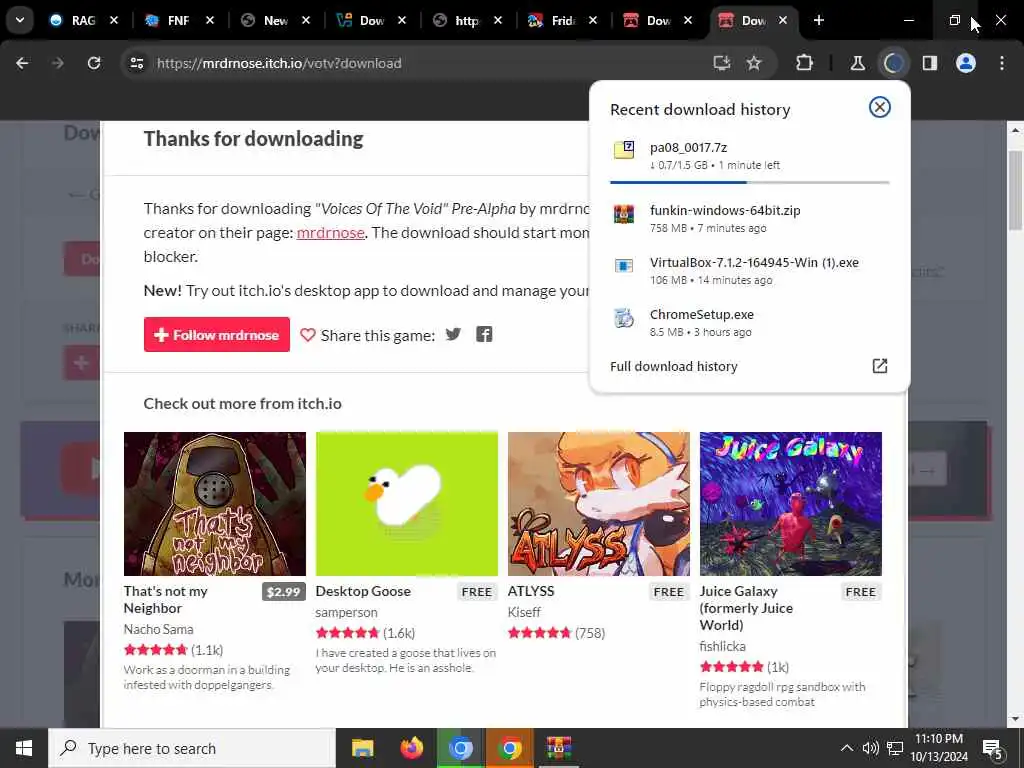
Task: Open VirtualBox-7.1.2-164945-Win (1).exe entry
Action: coord(749,270)
